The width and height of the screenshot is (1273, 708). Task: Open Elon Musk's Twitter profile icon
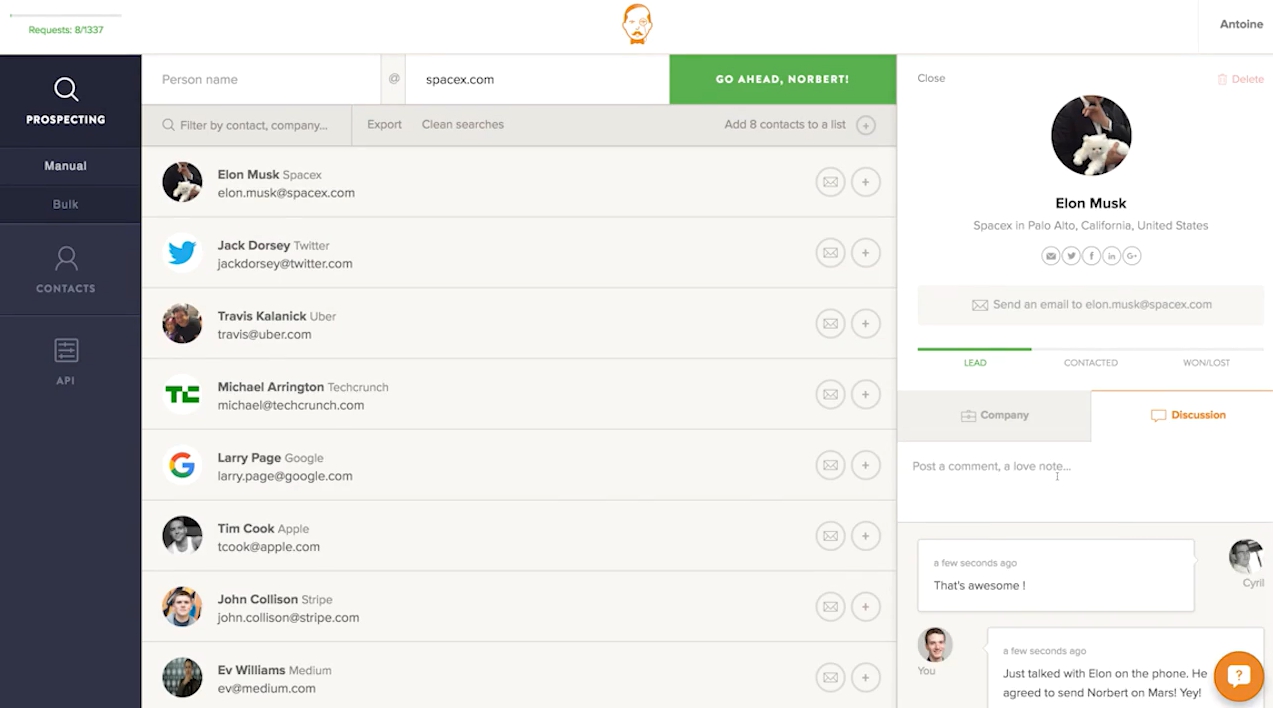(1071, 256)
